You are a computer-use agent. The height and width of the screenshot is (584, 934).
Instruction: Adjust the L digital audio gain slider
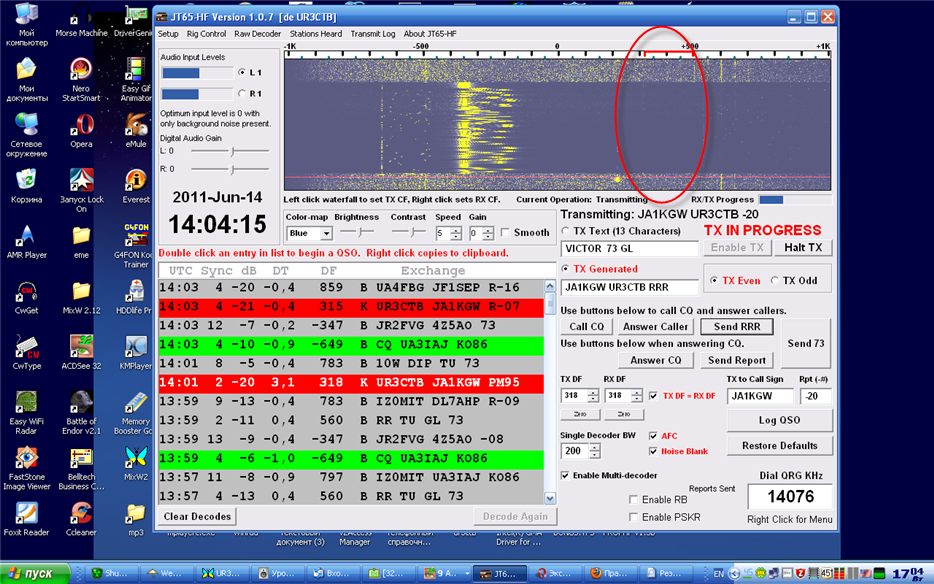[230, 151]
